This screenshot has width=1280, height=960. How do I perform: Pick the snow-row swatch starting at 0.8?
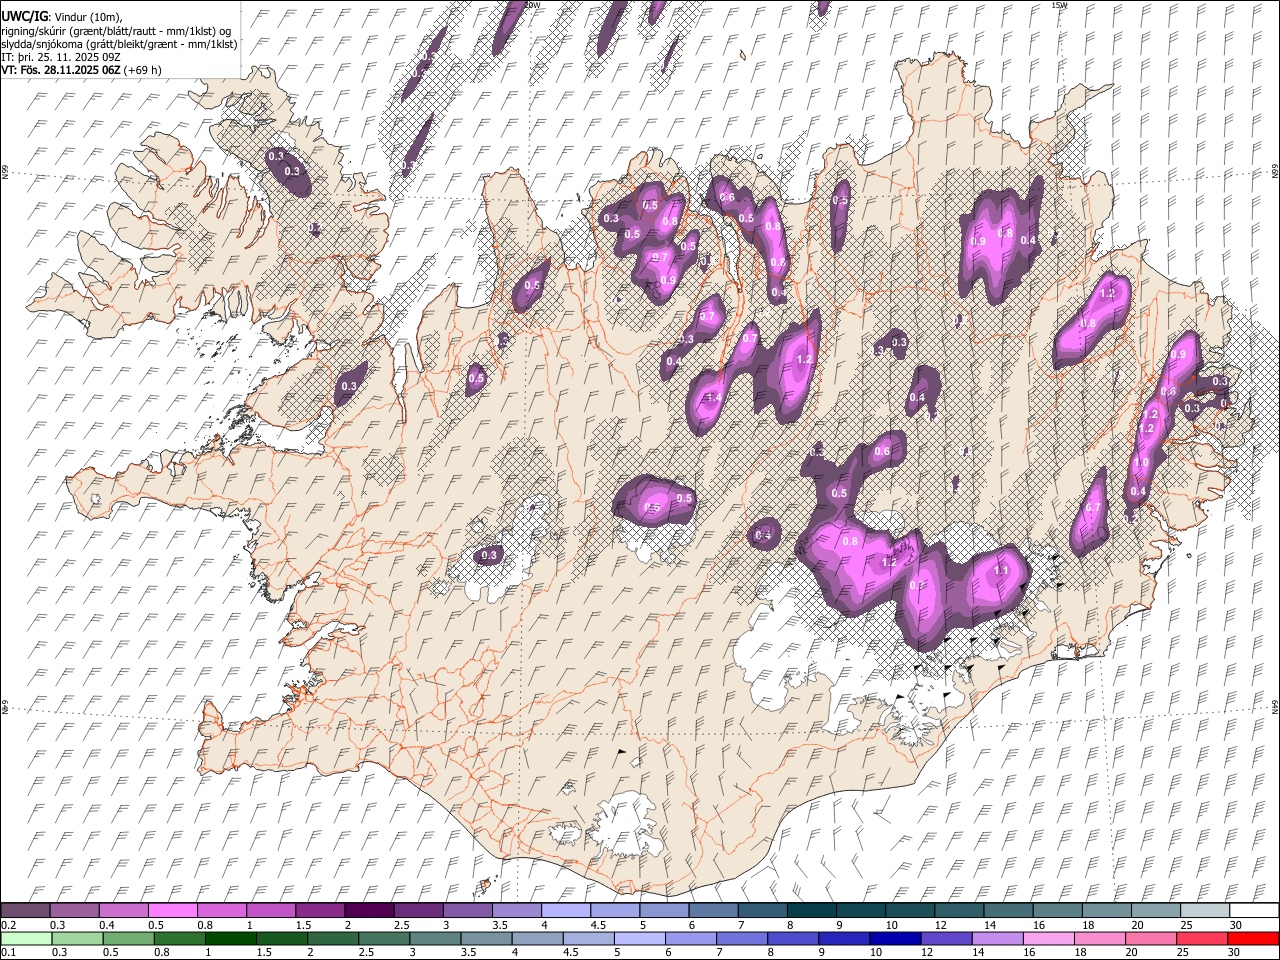[221, 911]
